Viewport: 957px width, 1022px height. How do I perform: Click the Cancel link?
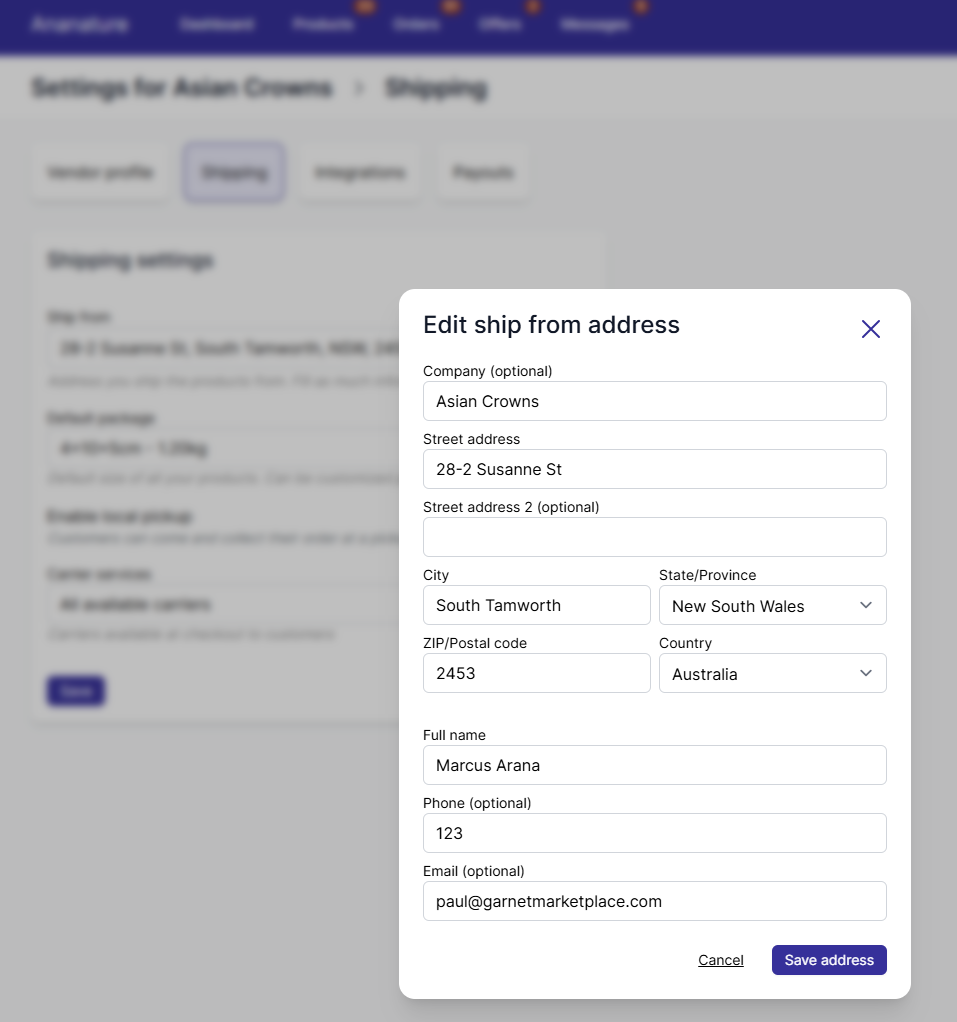(x=720, y=960)
